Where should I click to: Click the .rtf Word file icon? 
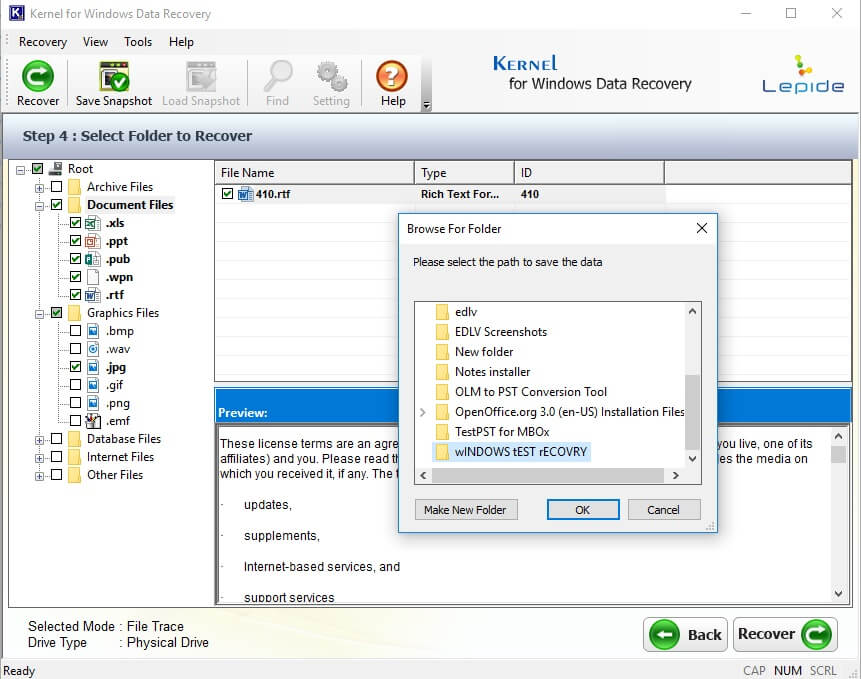click(x=93, y=295)
